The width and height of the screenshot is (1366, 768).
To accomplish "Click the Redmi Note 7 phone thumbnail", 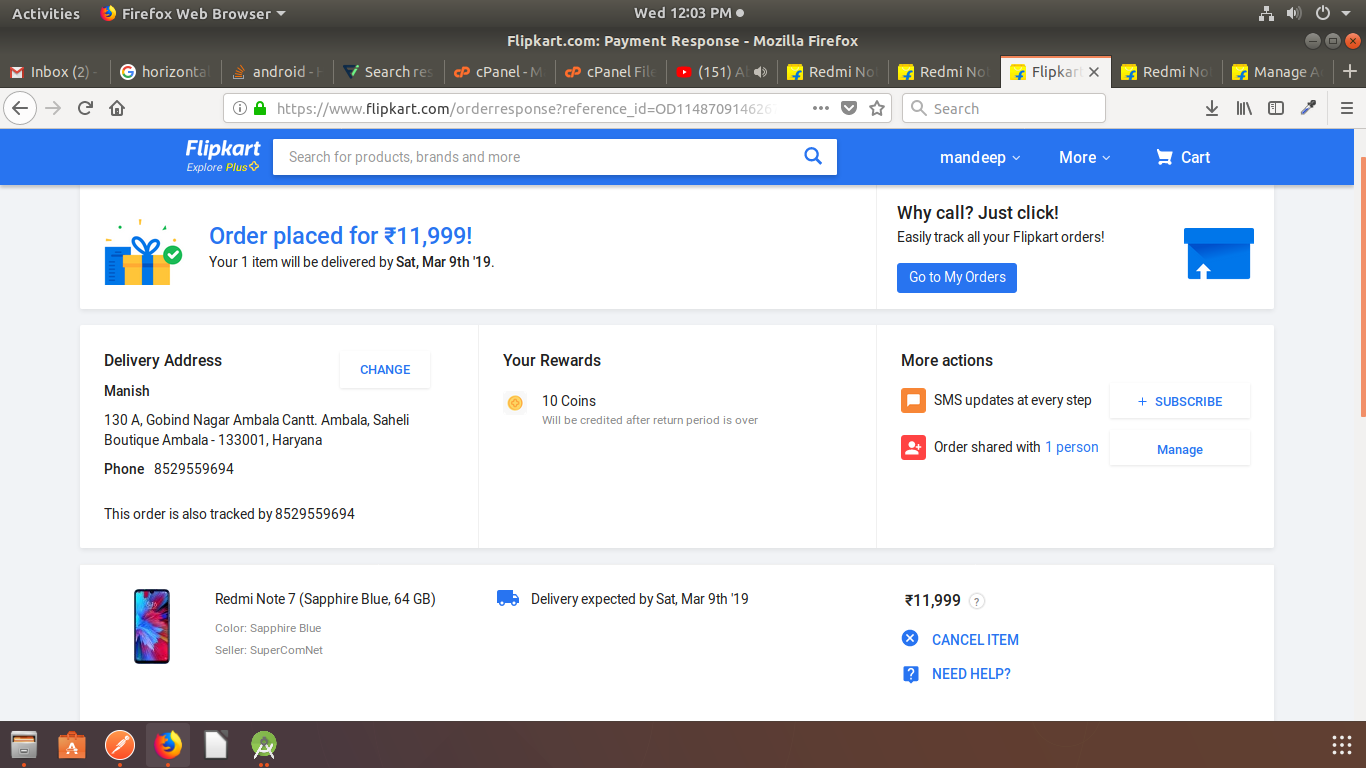I will click(152, 626).
